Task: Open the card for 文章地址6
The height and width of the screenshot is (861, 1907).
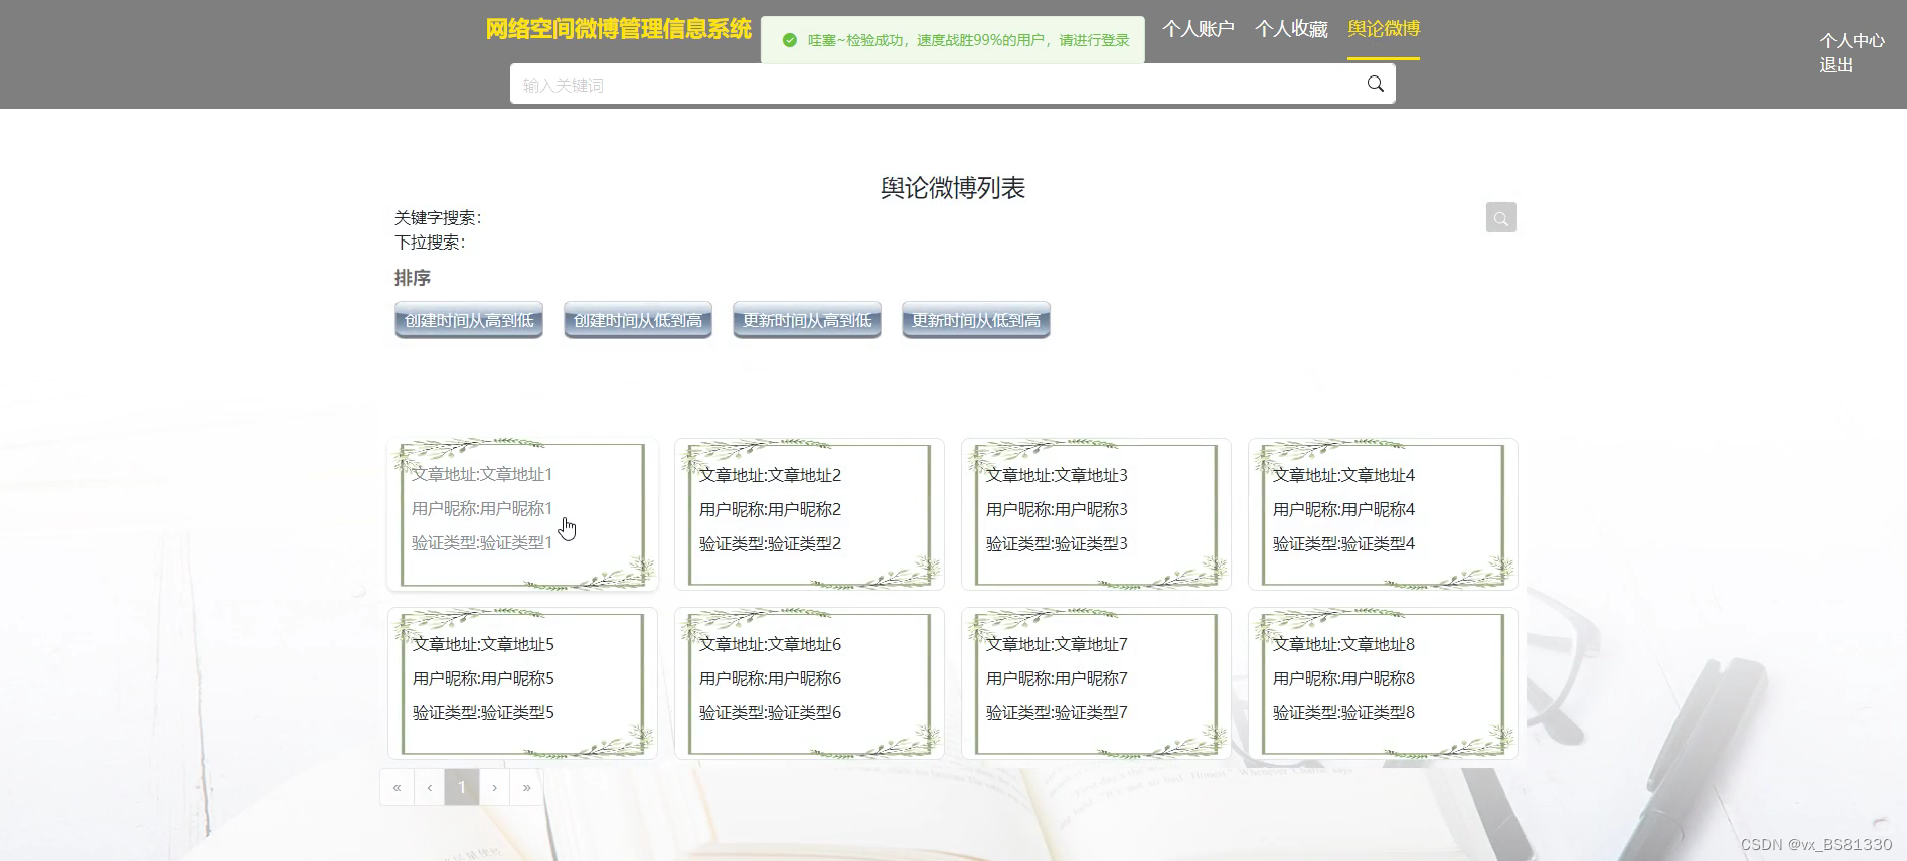Action: click(x=809, y=683)
